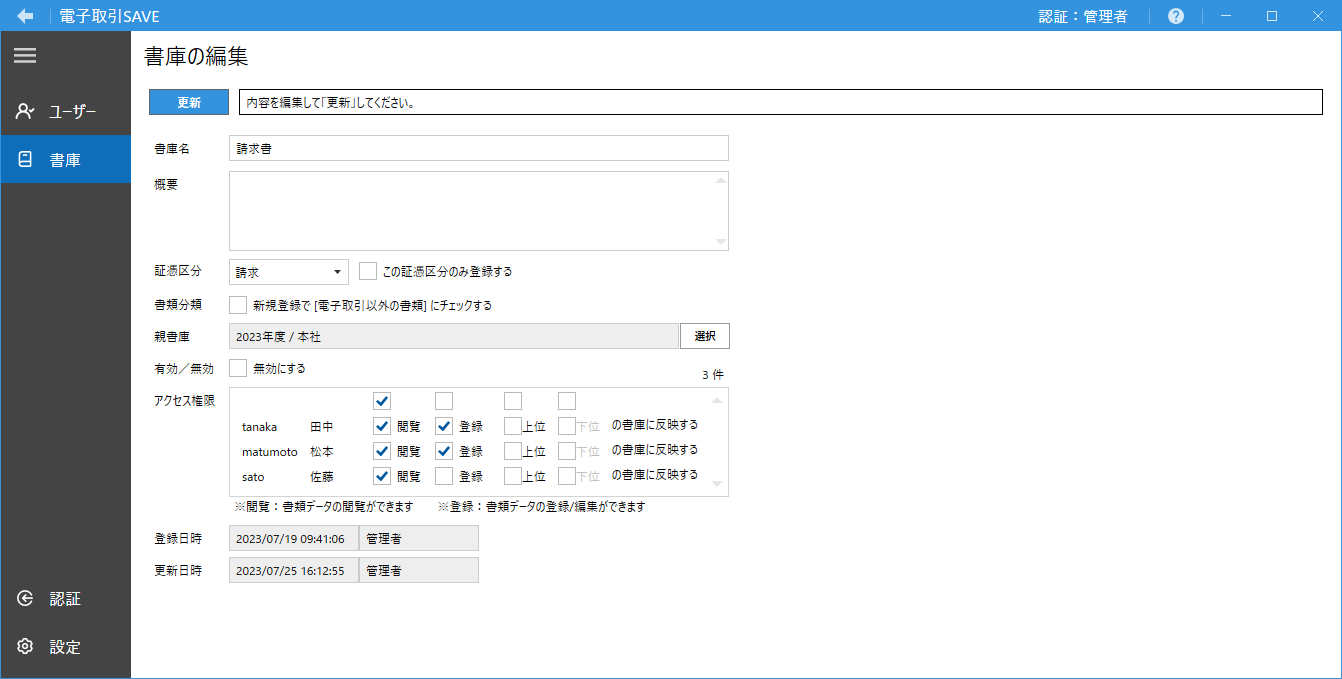Enable この証憑区分のみ登録する checkbox
Viewport: 1342px width, 679px height.
(x=368, y=271)
